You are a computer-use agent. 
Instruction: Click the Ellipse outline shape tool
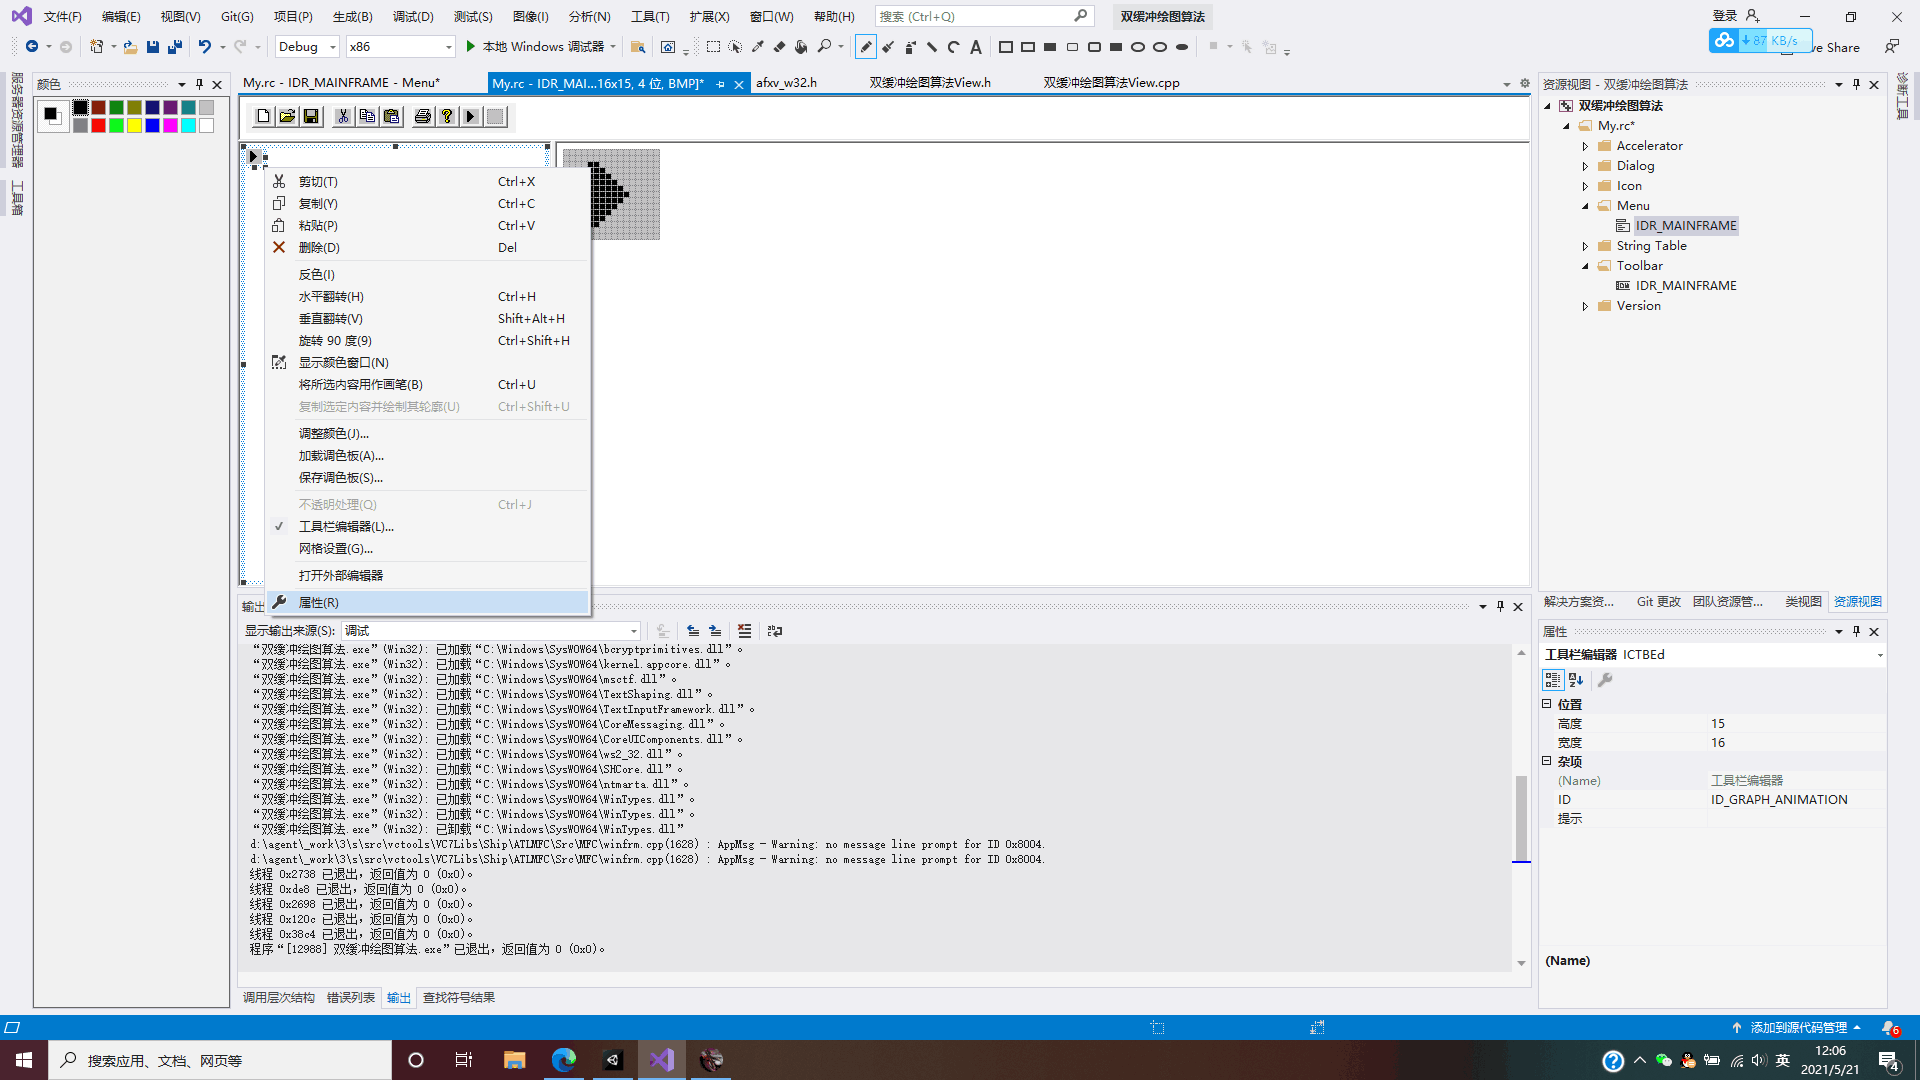tap(1138, 47)
